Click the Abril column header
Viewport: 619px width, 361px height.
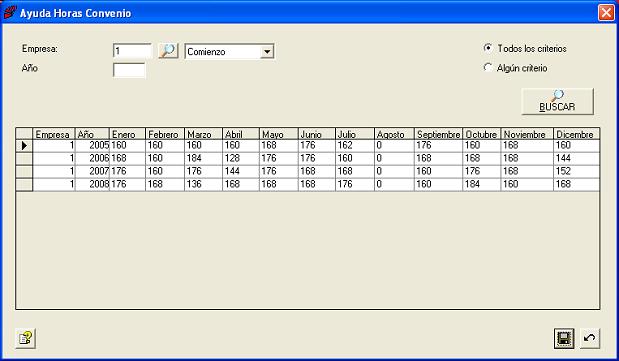point(241,134)
